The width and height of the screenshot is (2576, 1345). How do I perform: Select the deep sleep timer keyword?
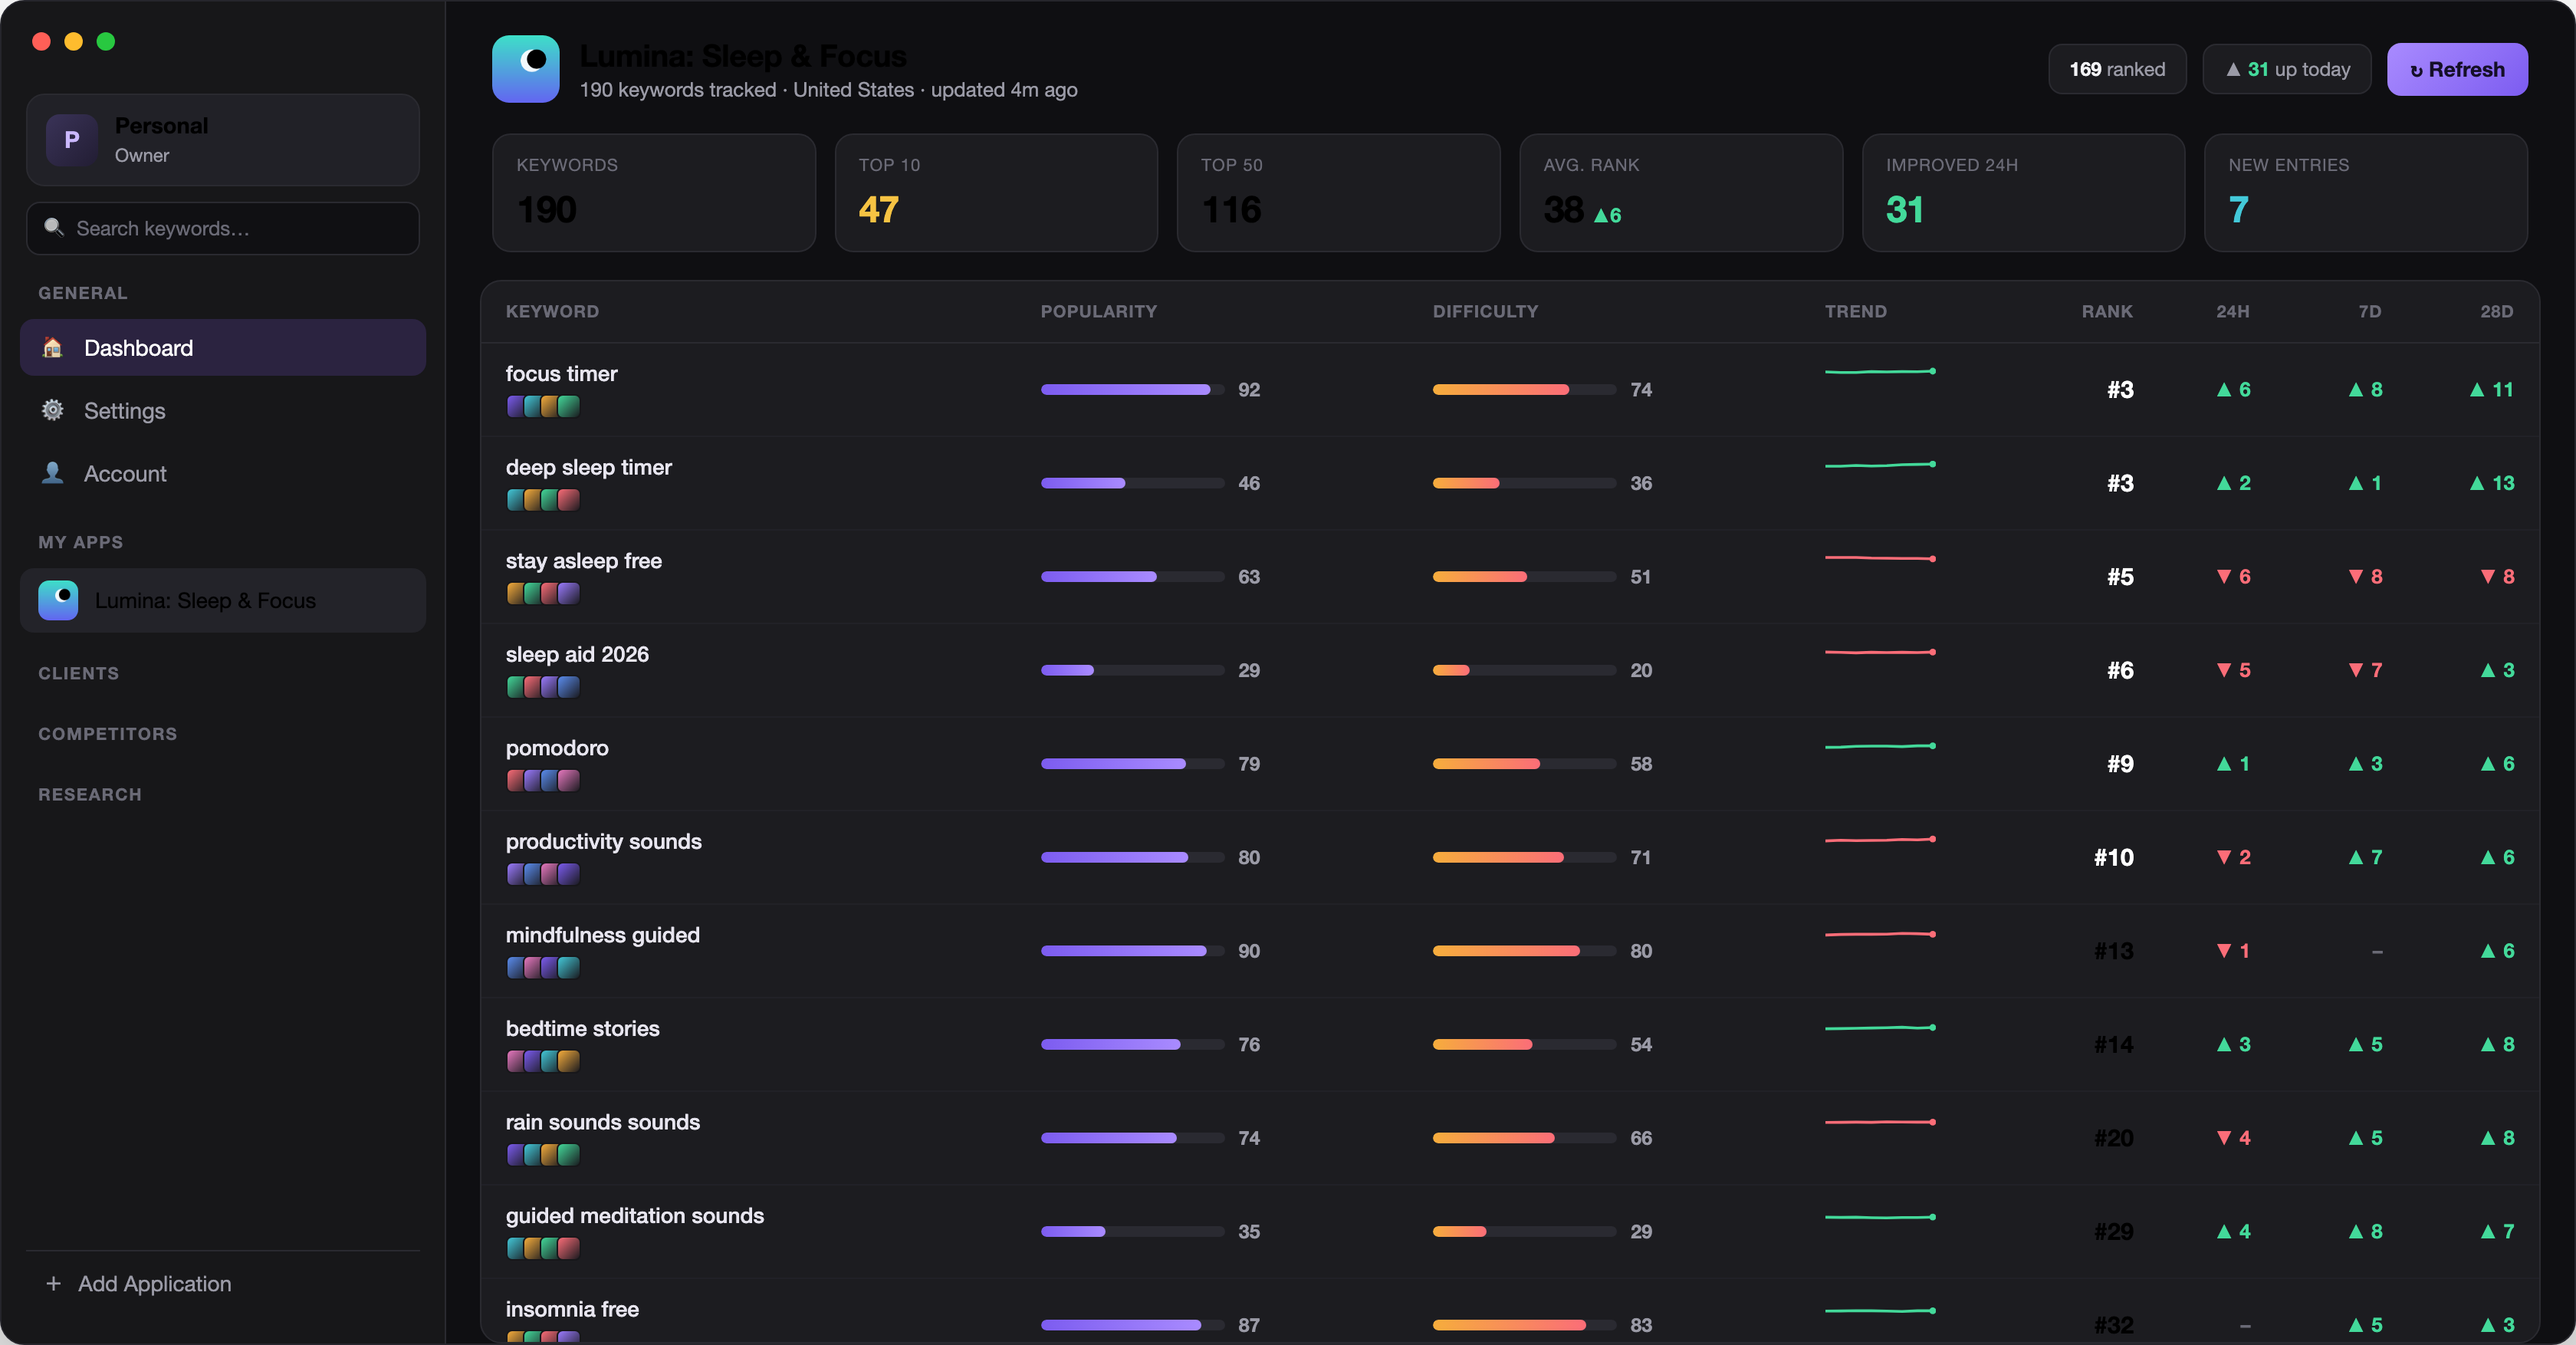tap(589, 467)
